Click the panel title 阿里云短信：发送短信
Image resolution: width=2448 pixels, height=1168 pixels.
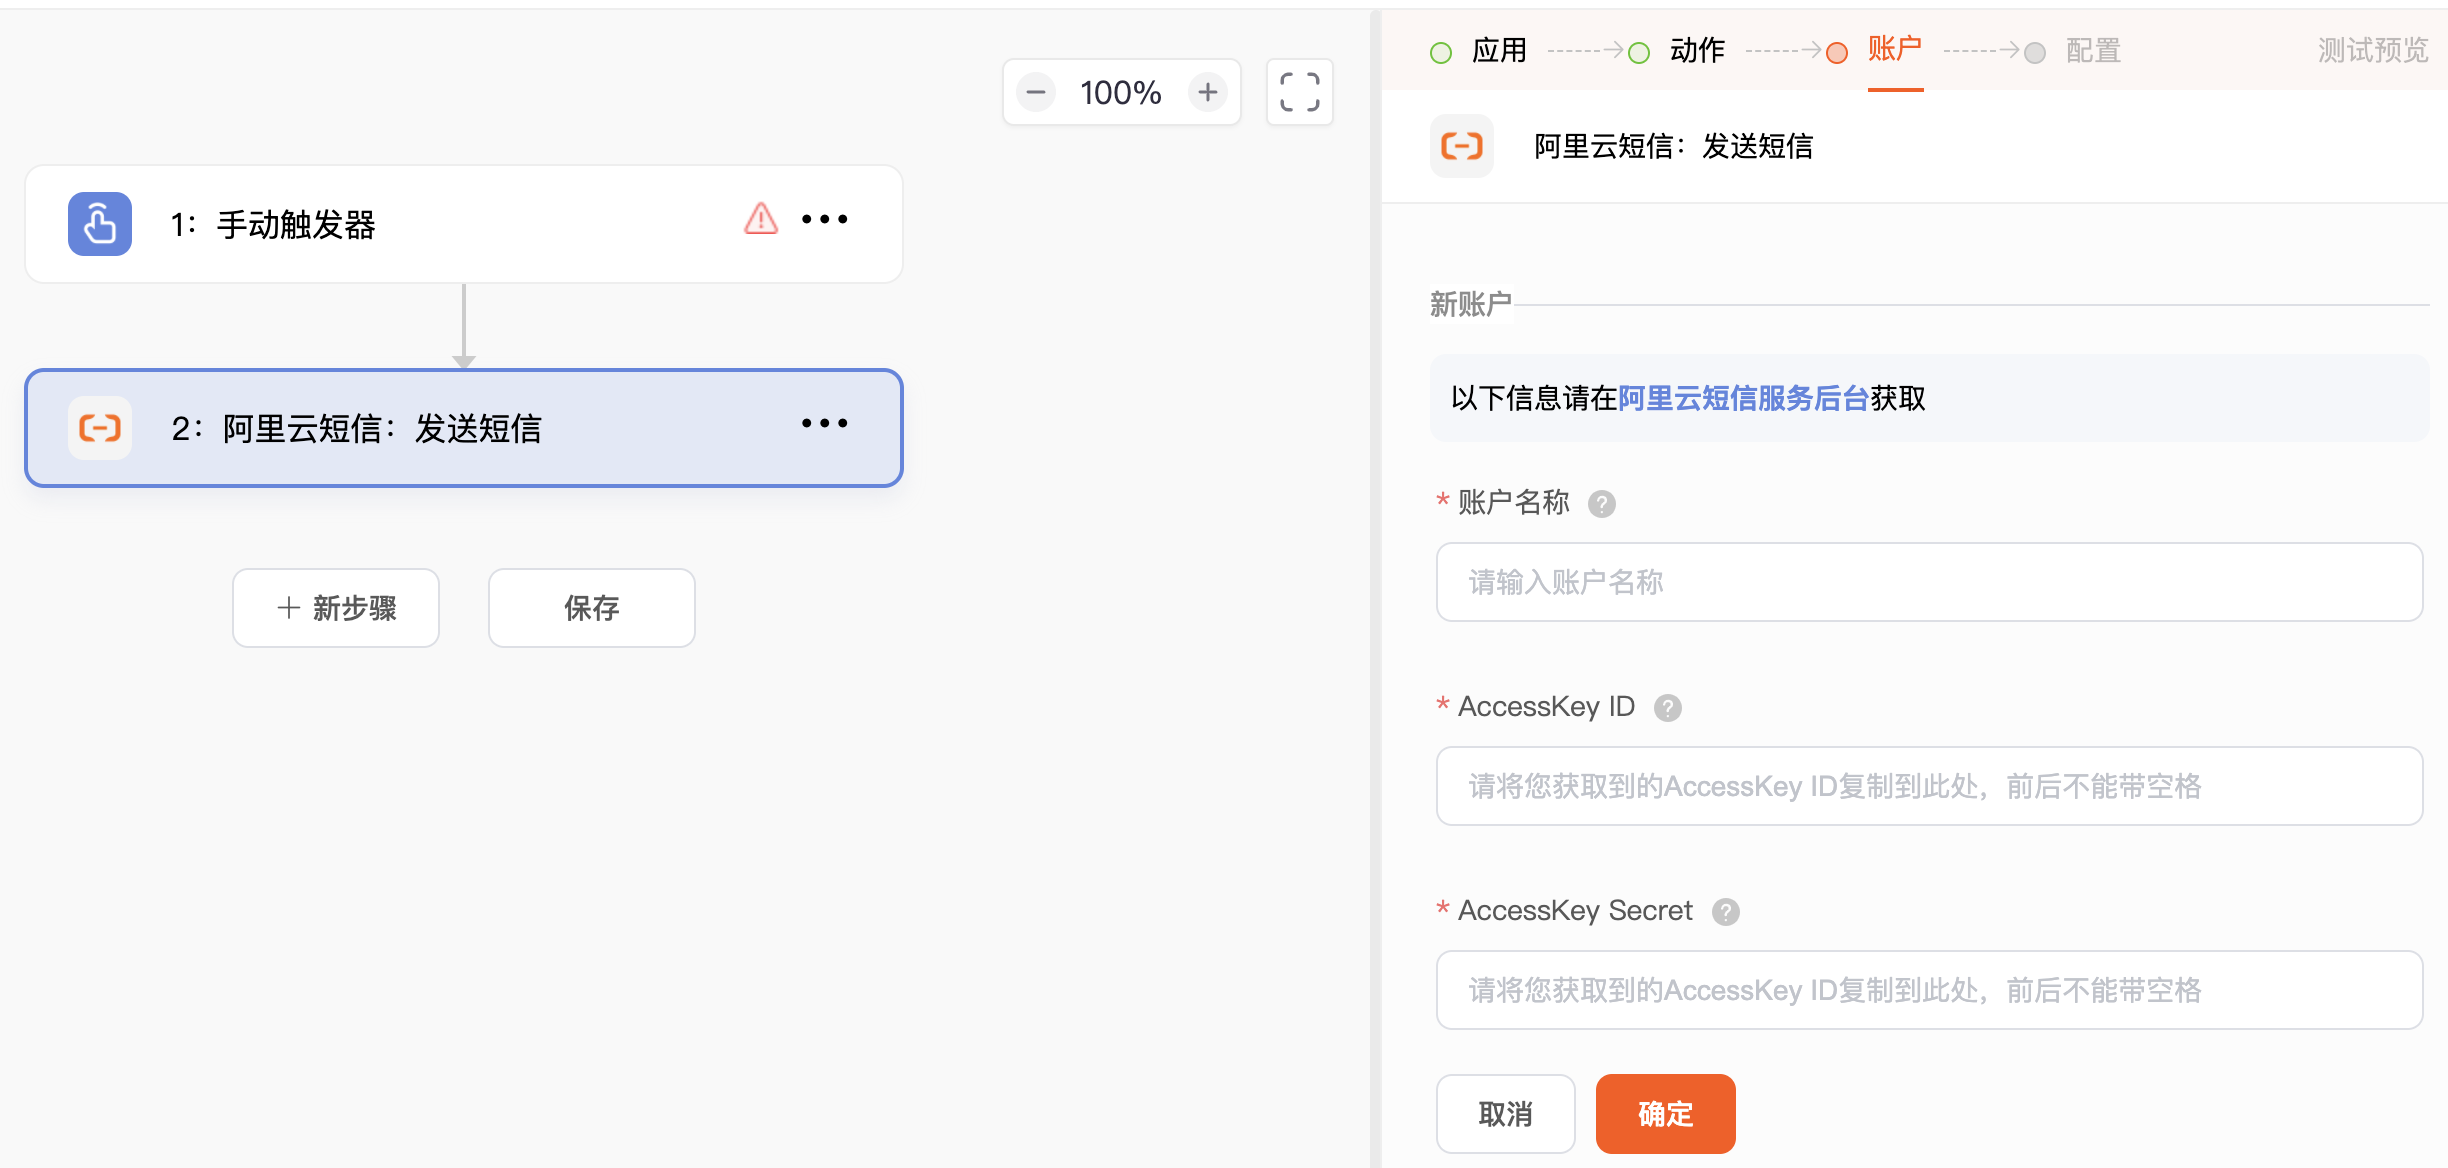[1674, 146]
